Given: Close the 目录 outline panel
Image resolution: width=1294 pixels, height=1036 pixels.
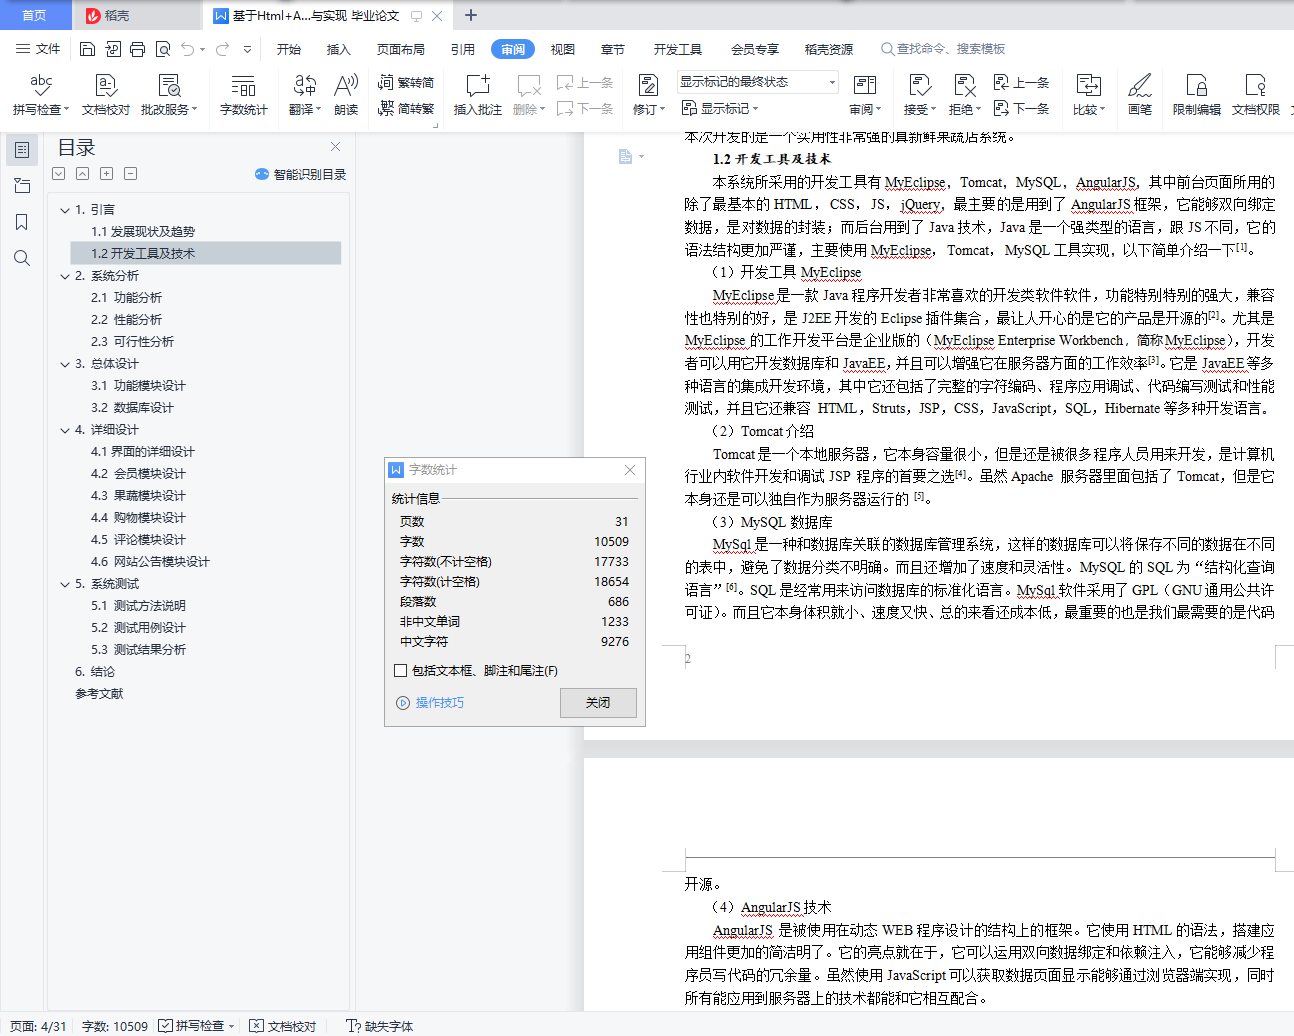Looking at the screenshot, I should click(x=336, y=147).
